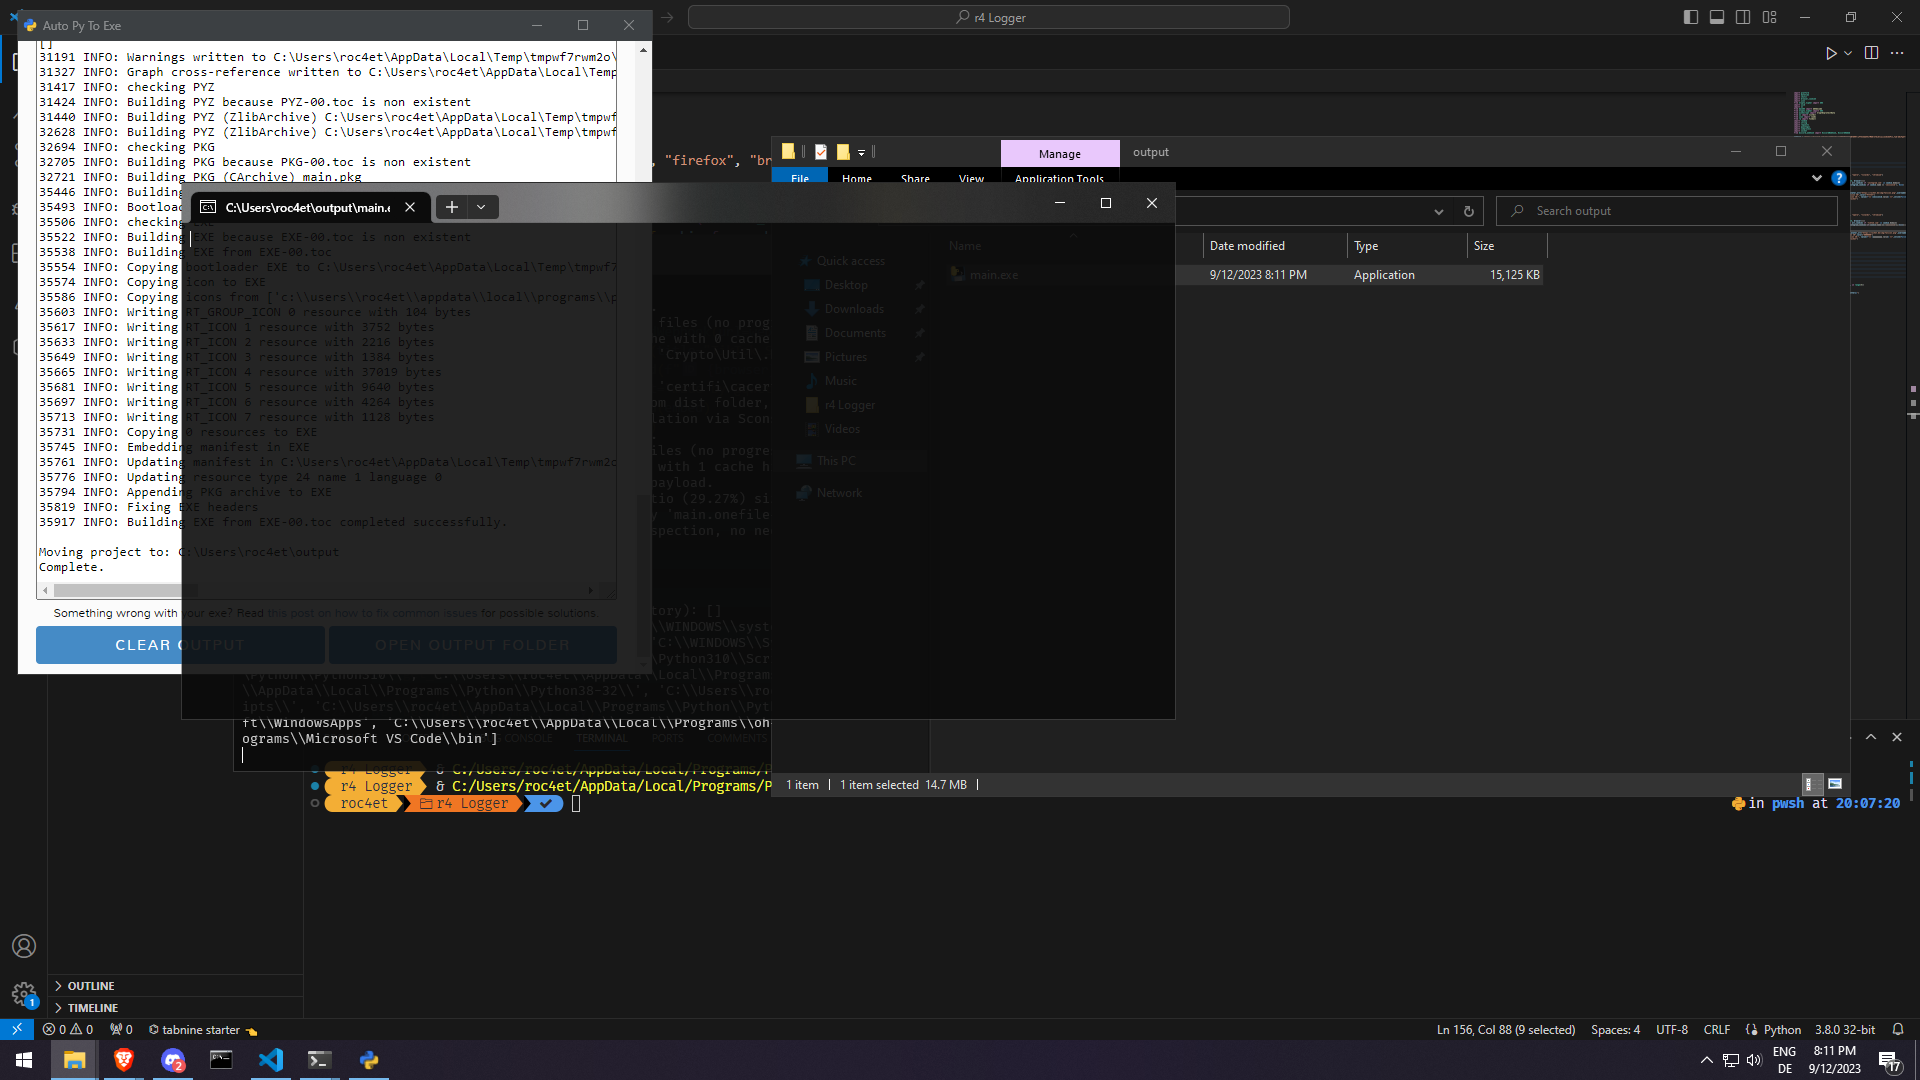Open the View ribbon tab
Viewport: 1920px width, 1080px height.
[x=971, y=179]
